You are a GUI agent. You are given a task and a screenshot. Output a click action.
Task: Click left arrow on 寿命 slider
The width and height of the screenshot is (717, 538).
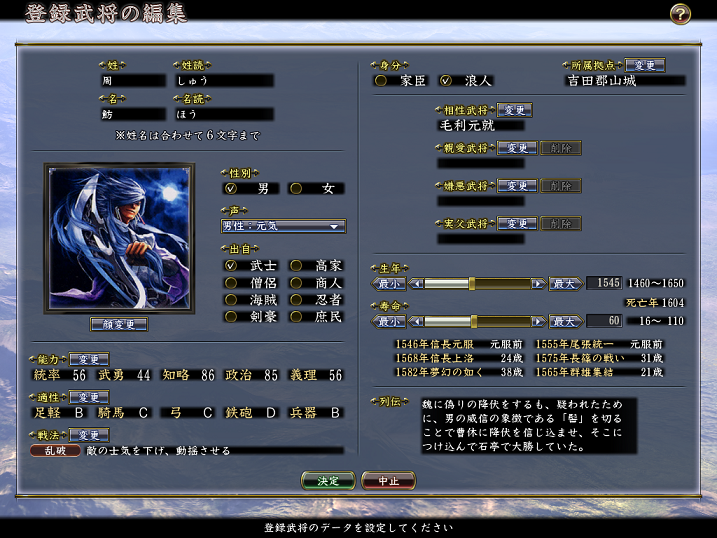click(x=416, y=321)
